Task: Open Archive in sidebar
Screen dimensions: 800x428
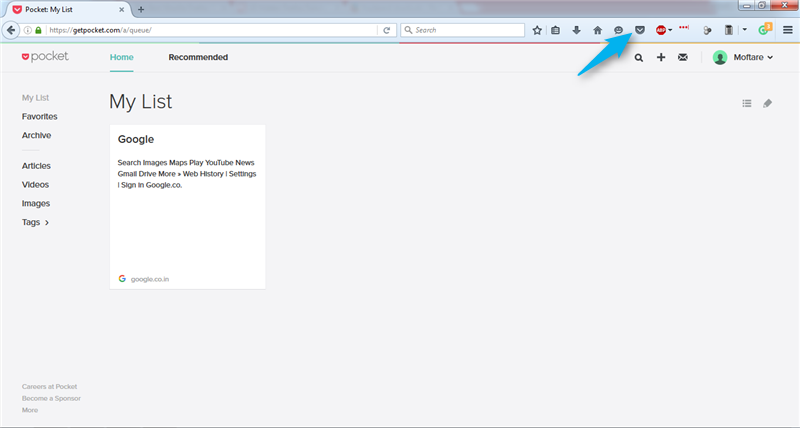Action: pos(36,135)
